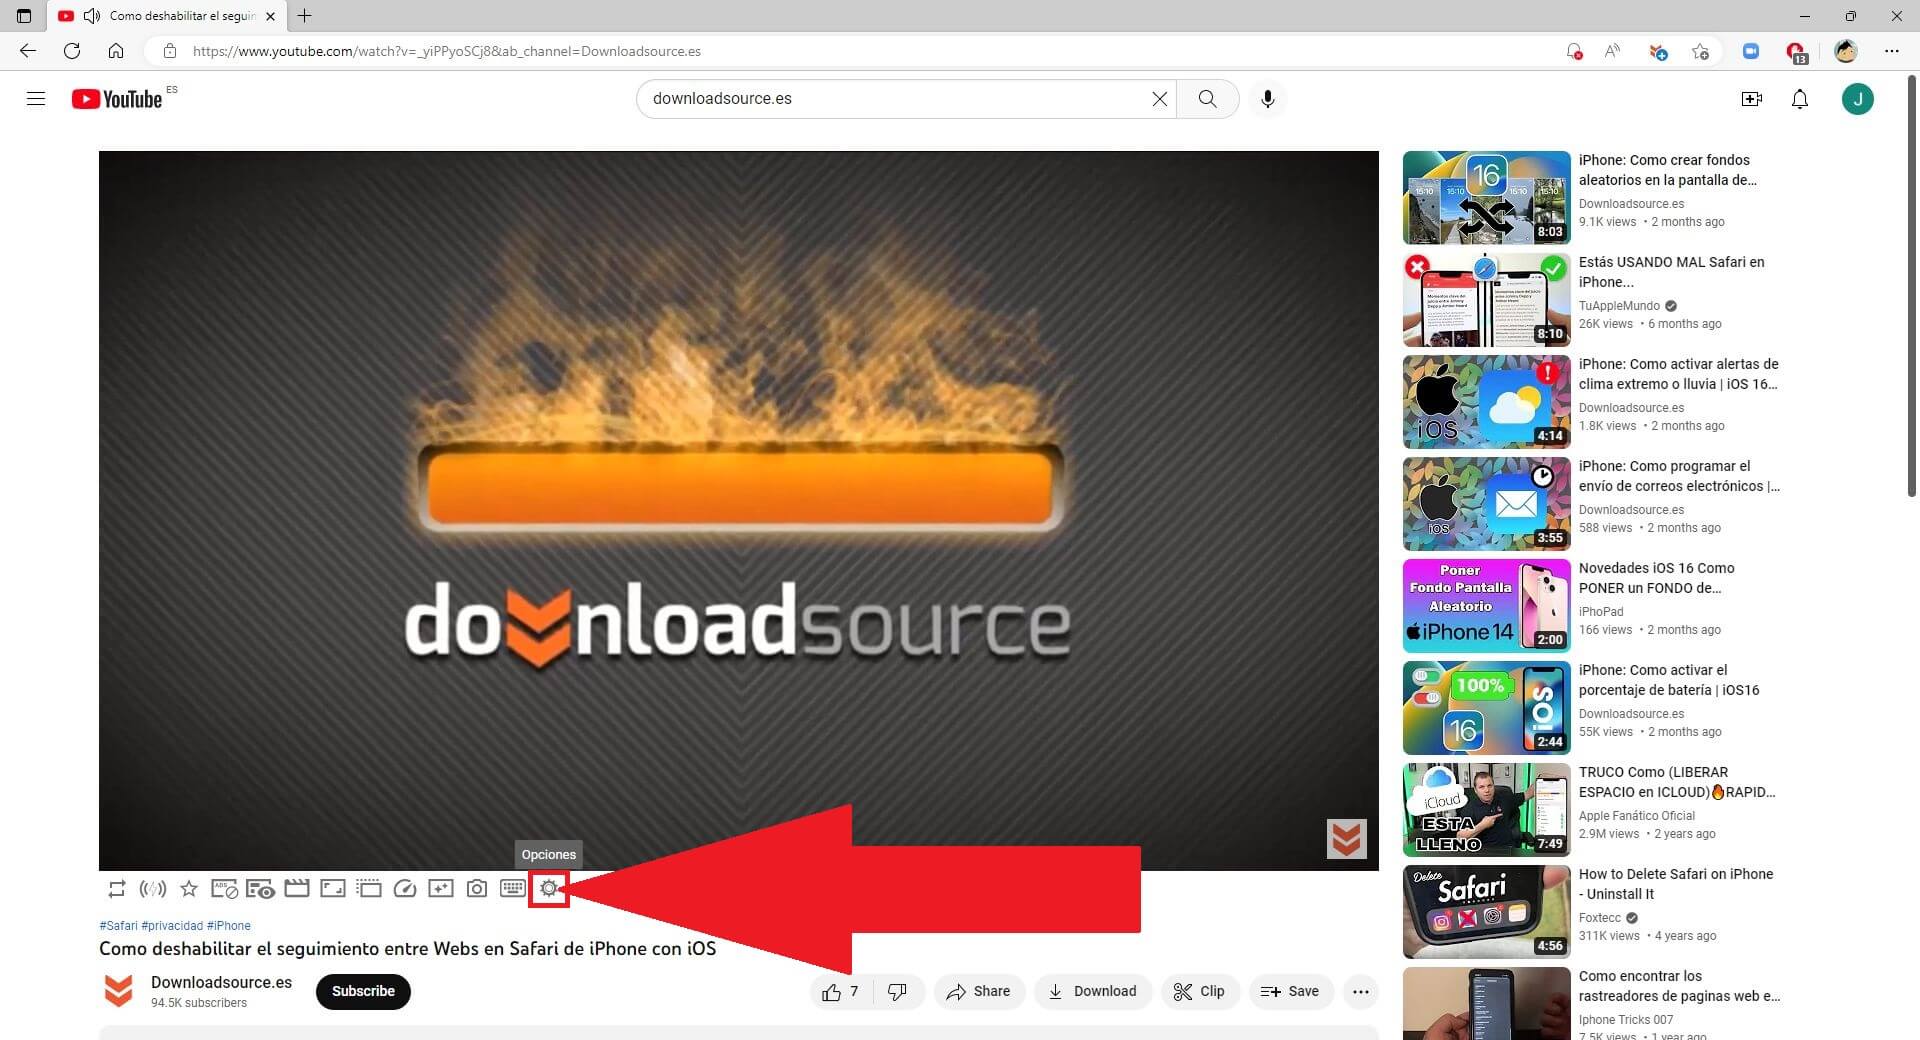Click the channel watermark in the player corner

tap(1347, 839)
